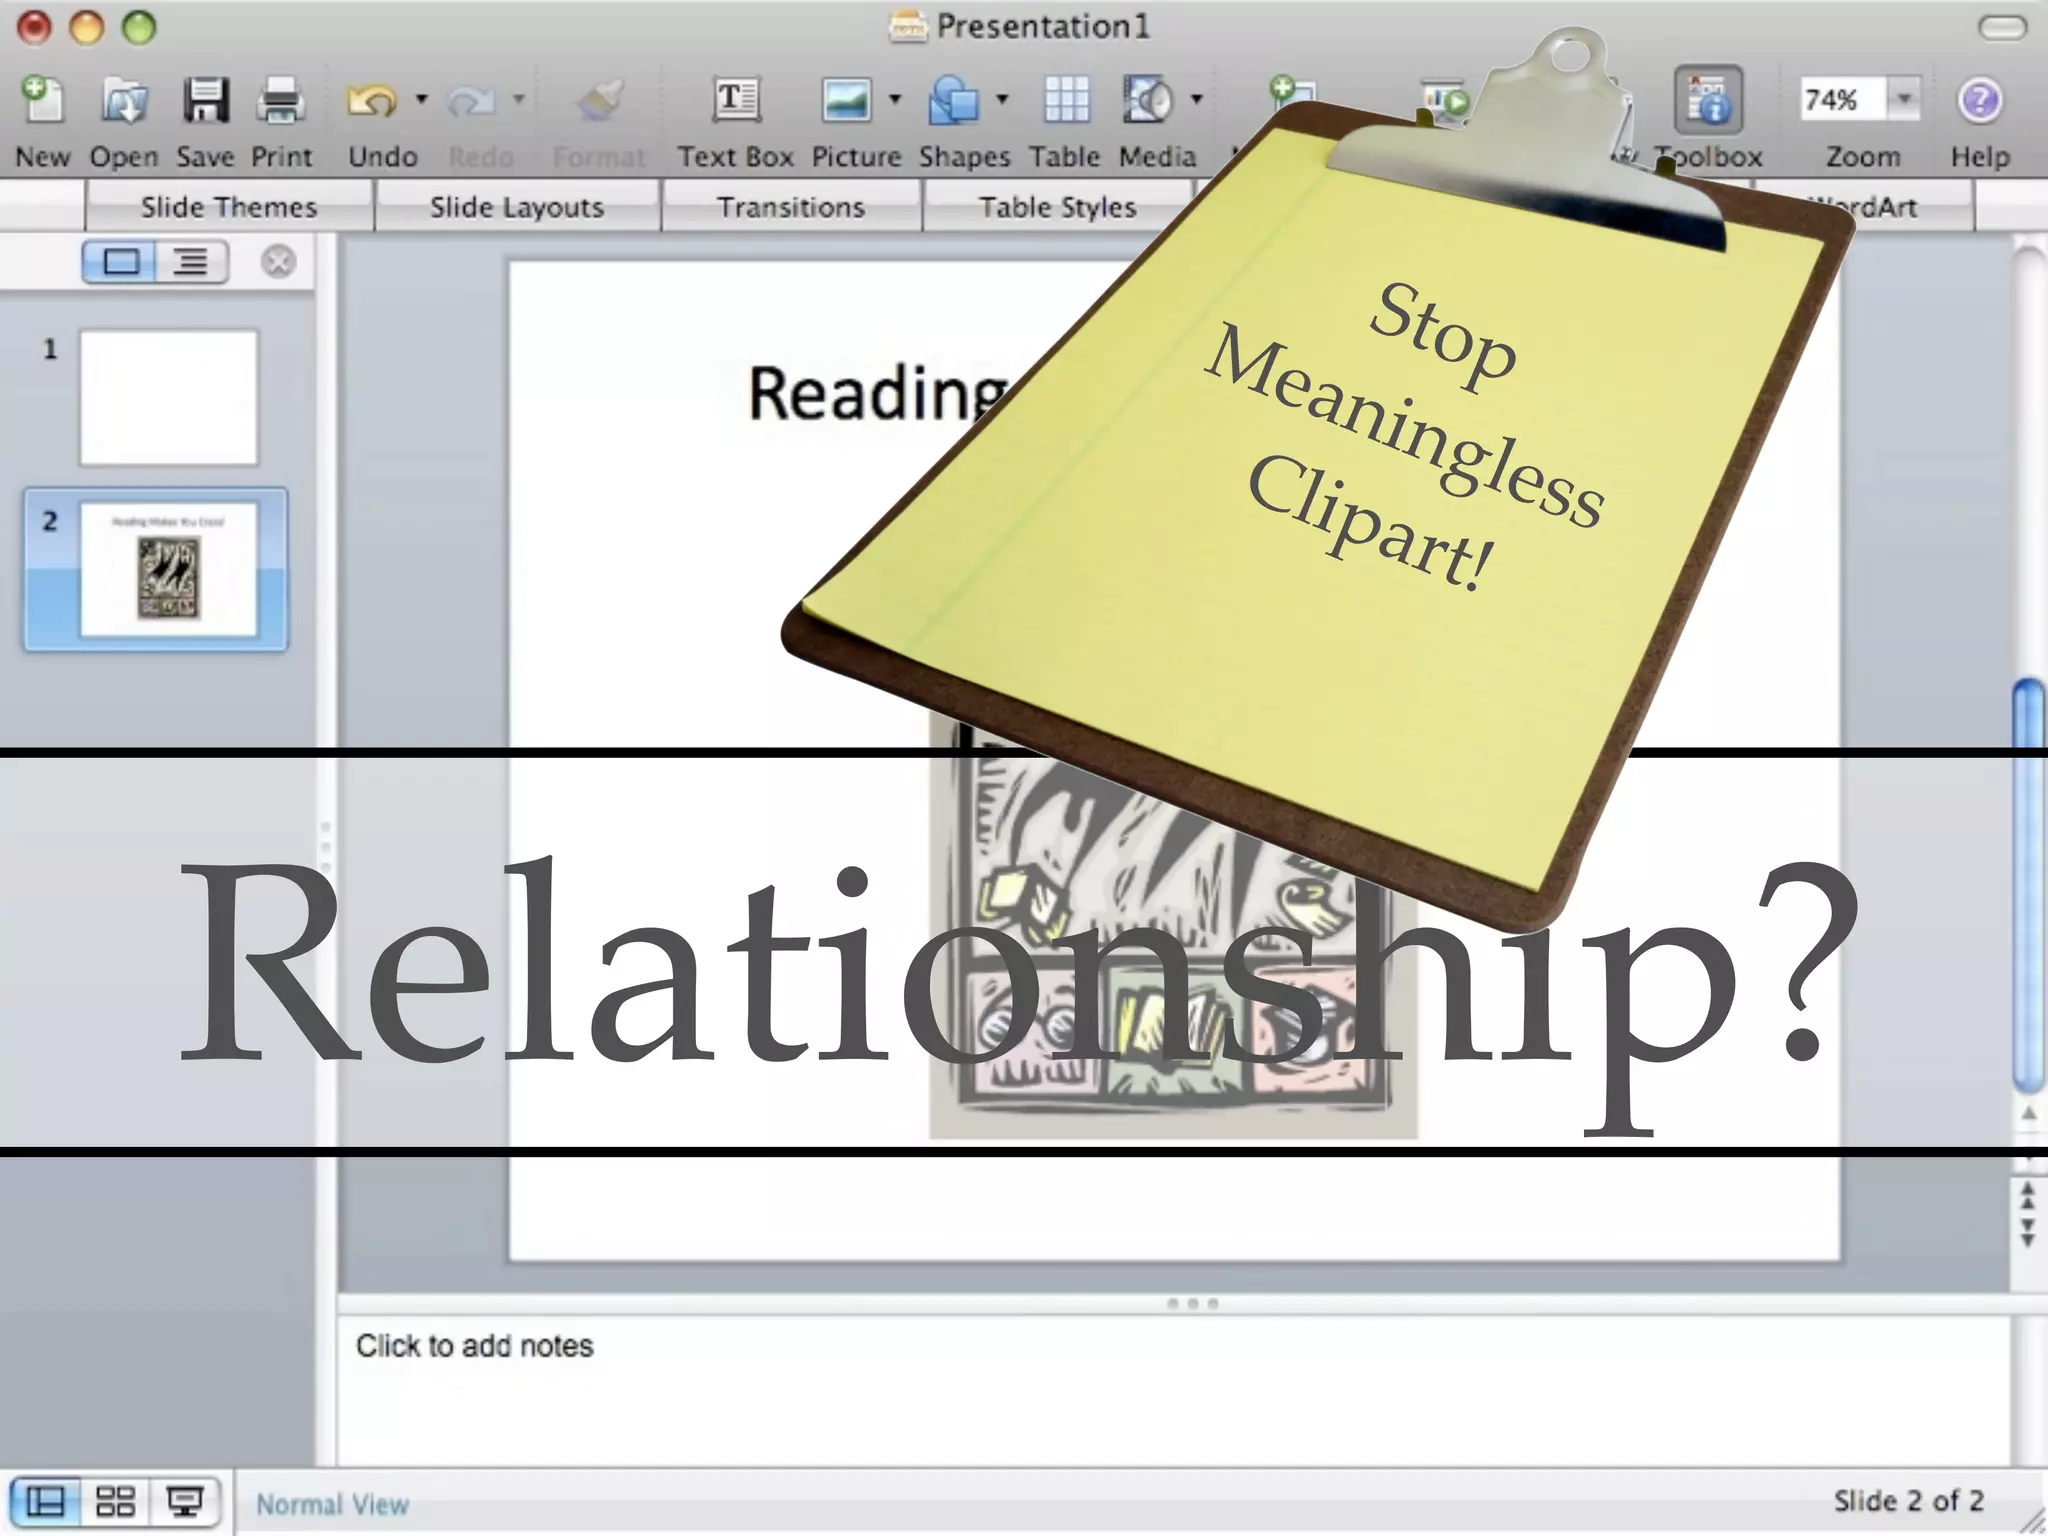
Task: Show slide thumbnails view in pane
Action: point(119,263)
